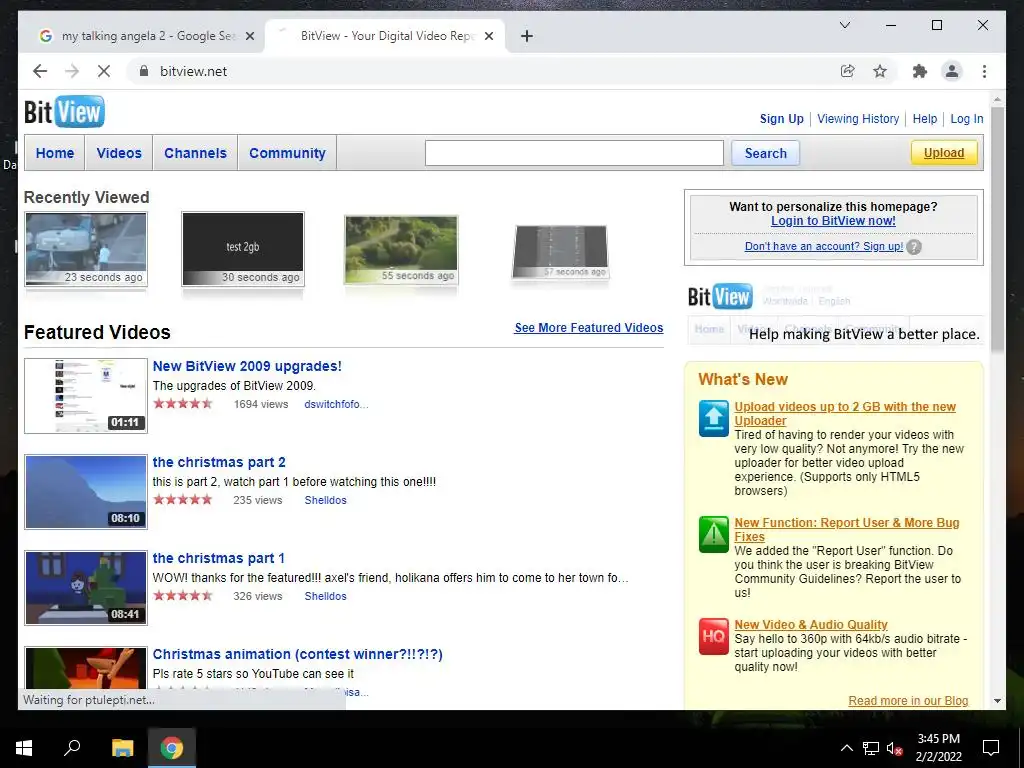Open New Function: Report User link
Image resolution: width=1024 pixels, height=768 pixels.
846,530
